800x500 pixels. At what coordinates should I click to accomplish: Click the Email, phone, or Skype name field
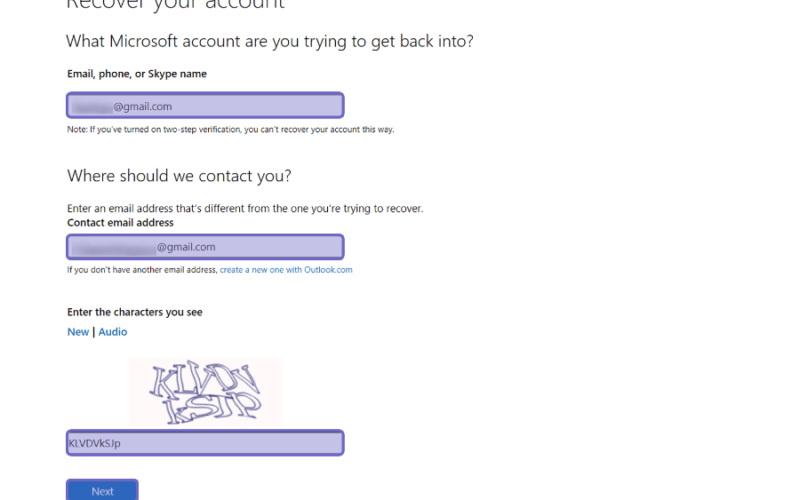pos(205,106)
